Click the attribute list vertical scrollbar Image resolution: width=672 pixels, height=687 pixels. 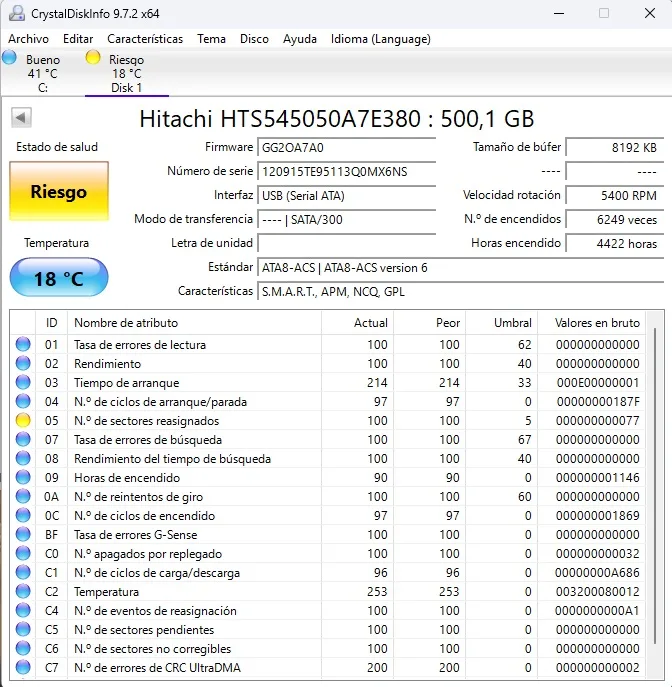(x=655, y=485)
